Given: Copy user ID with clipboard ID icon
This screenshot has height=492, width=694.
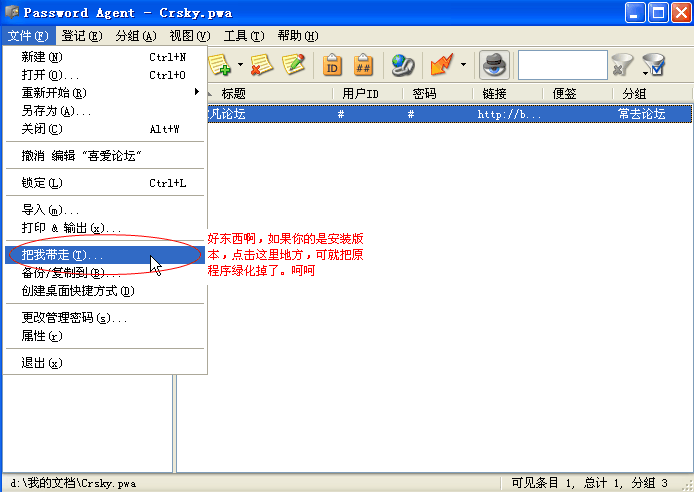Looking at the screenshot, I should point(332,65).
